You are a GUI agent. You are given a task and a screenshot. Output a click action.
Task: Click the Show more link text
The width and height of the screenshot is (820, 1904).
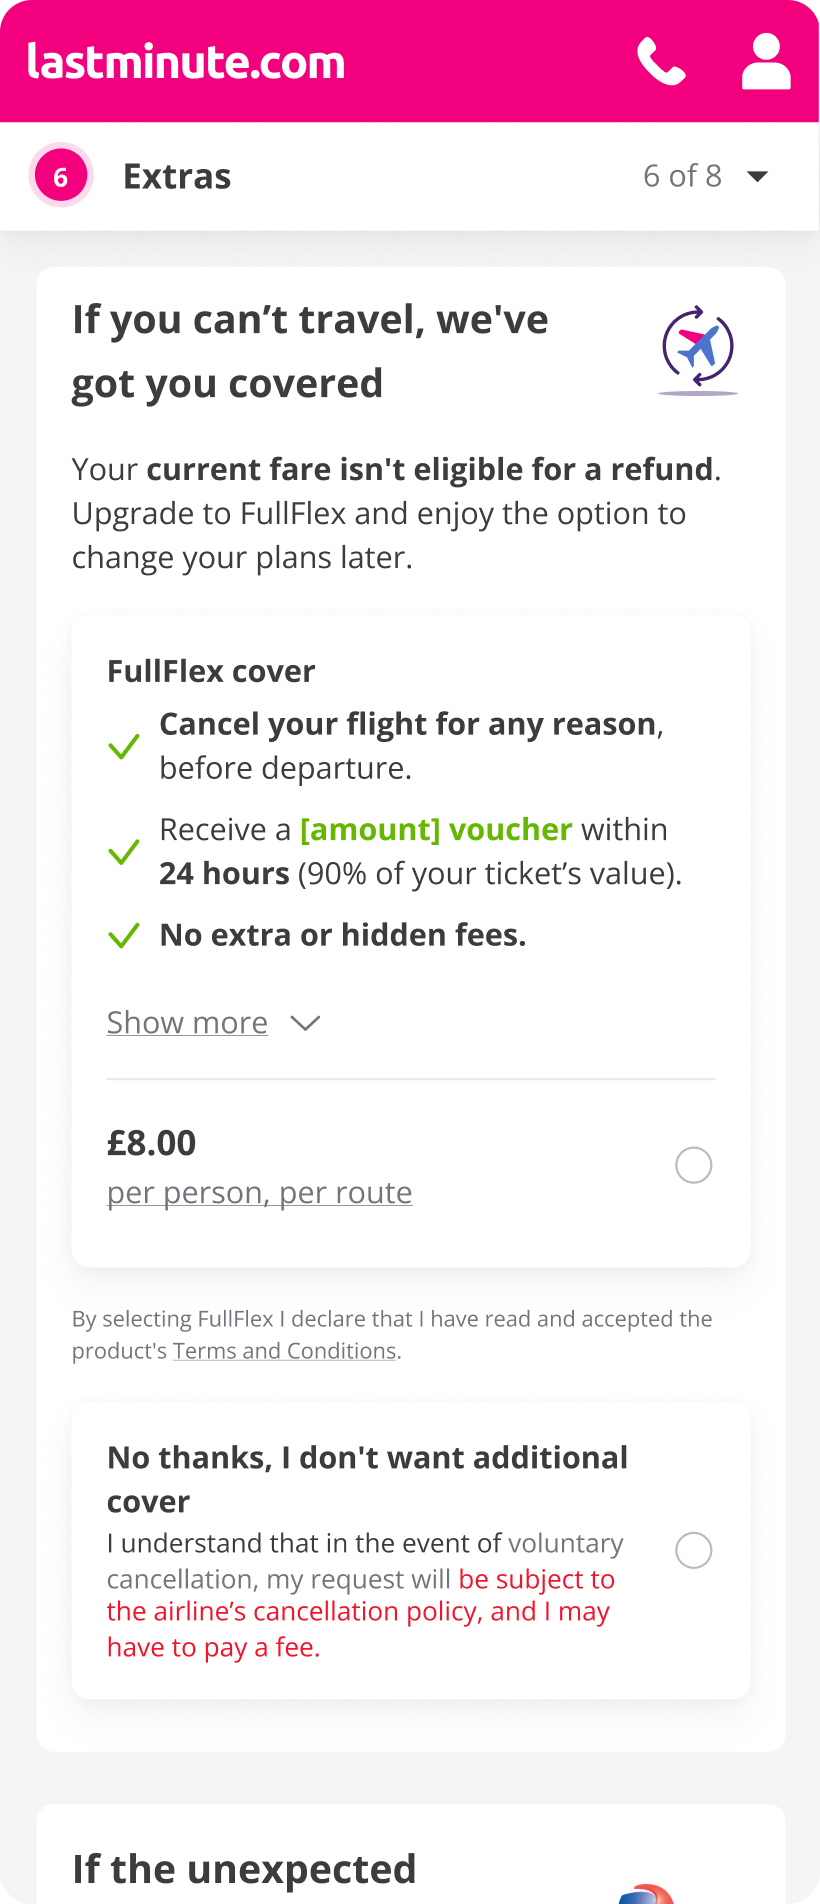[187, 1023]
